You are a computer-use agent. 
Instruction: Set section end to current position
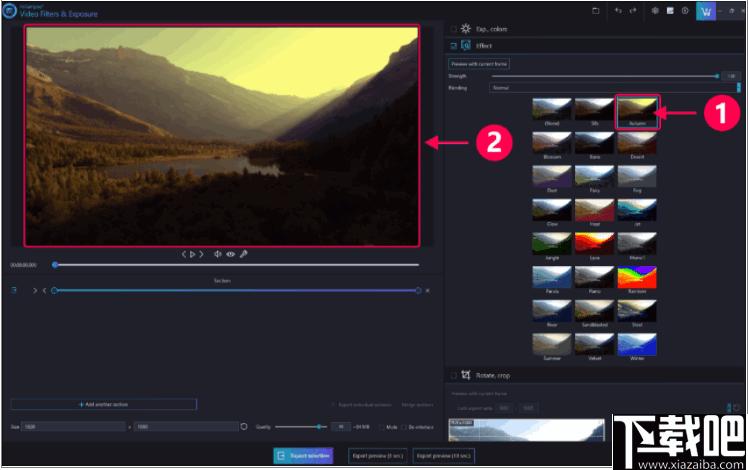click(x=44, y=291)
